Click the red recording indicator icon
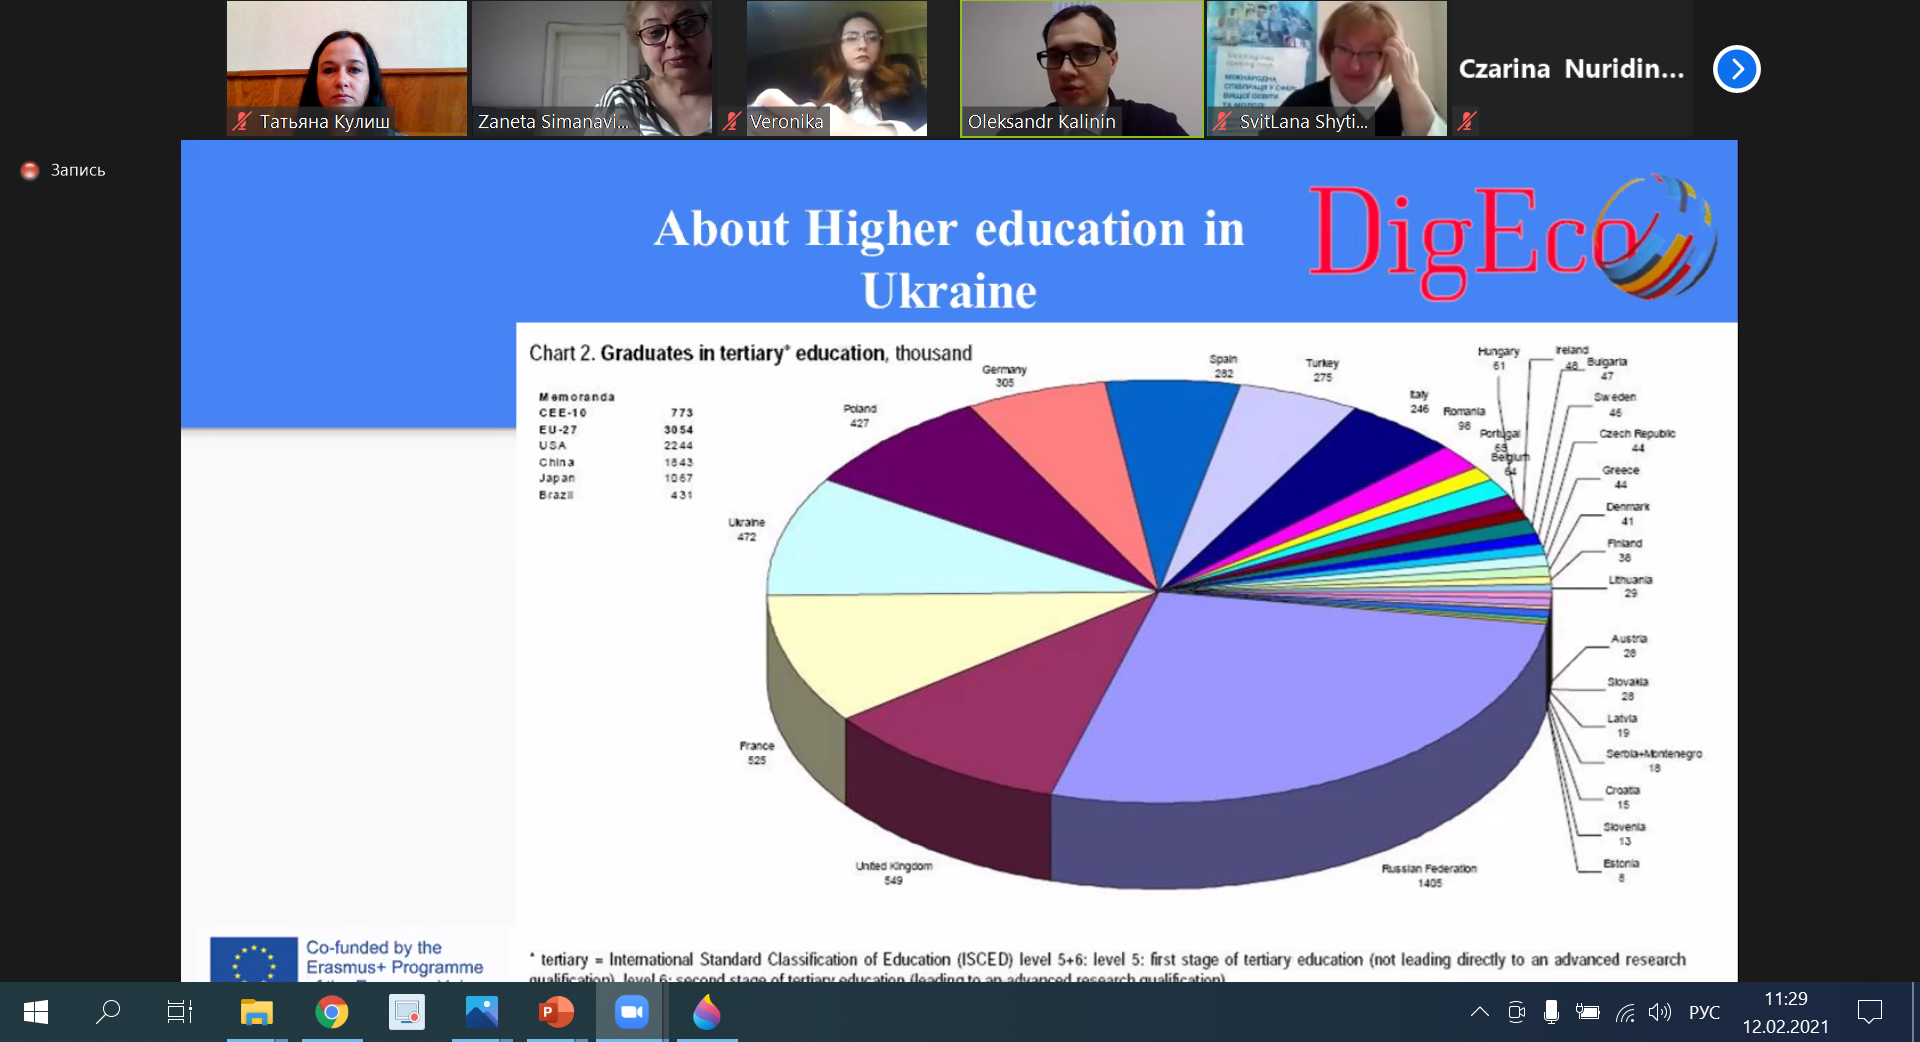This screenshot has width=1920, height=1042. [x=30, y=170]
